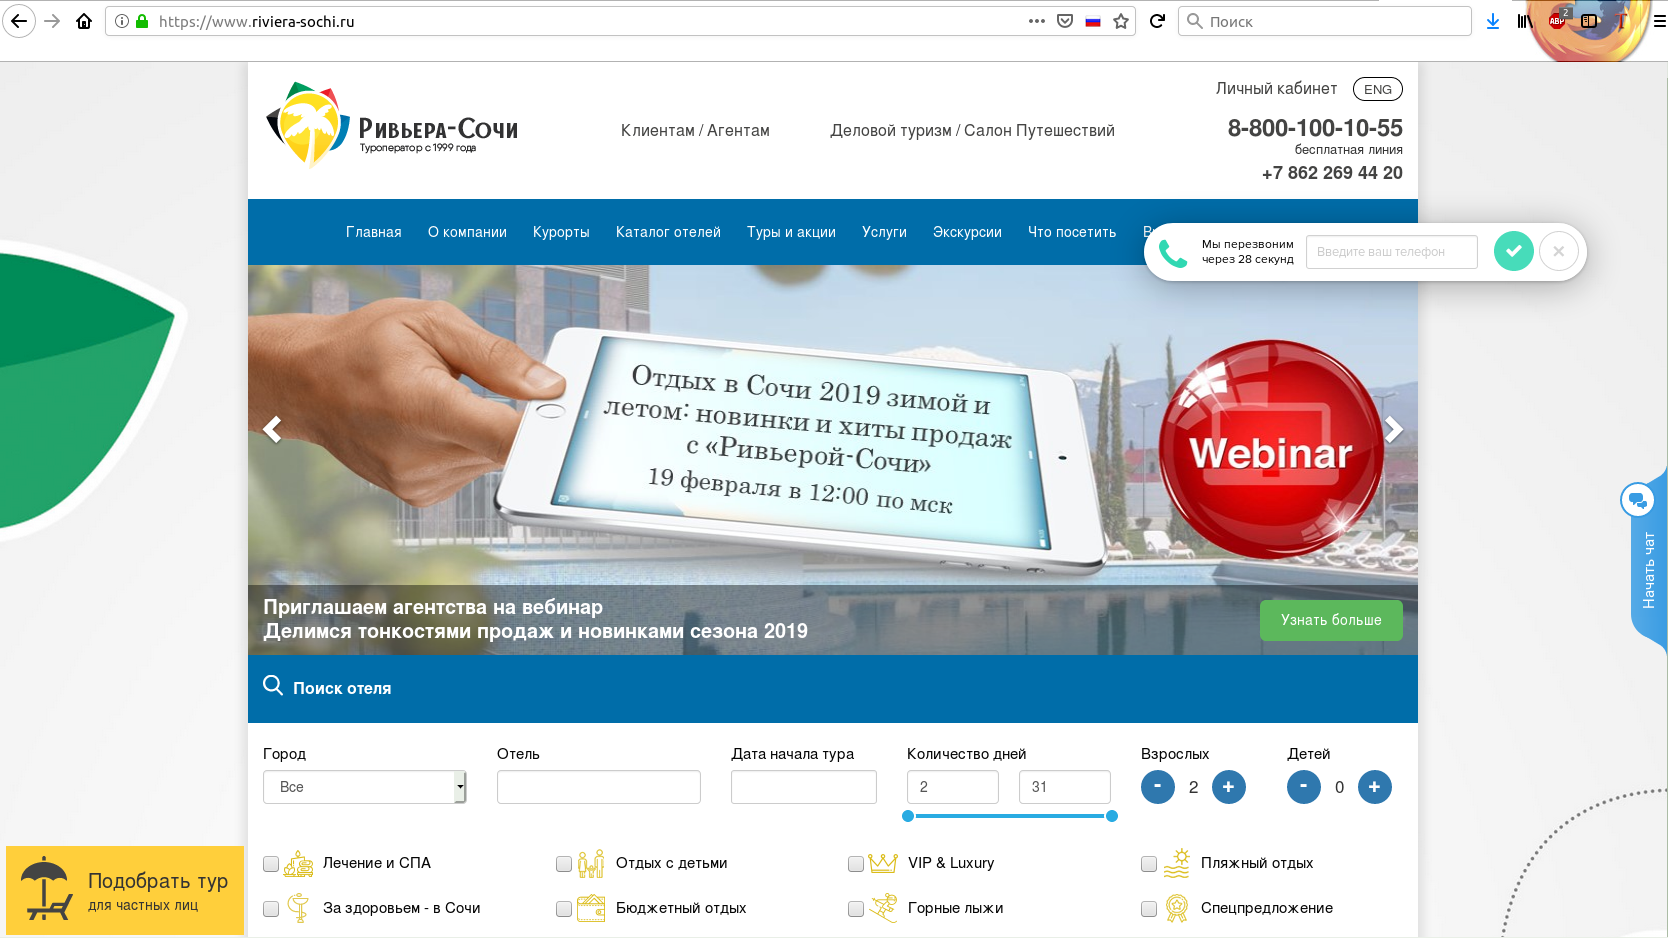This screenshot has height=938, width=1668.
Task: Click the 8-800-100-10-55 phone number
Action: click(1315, 128)
